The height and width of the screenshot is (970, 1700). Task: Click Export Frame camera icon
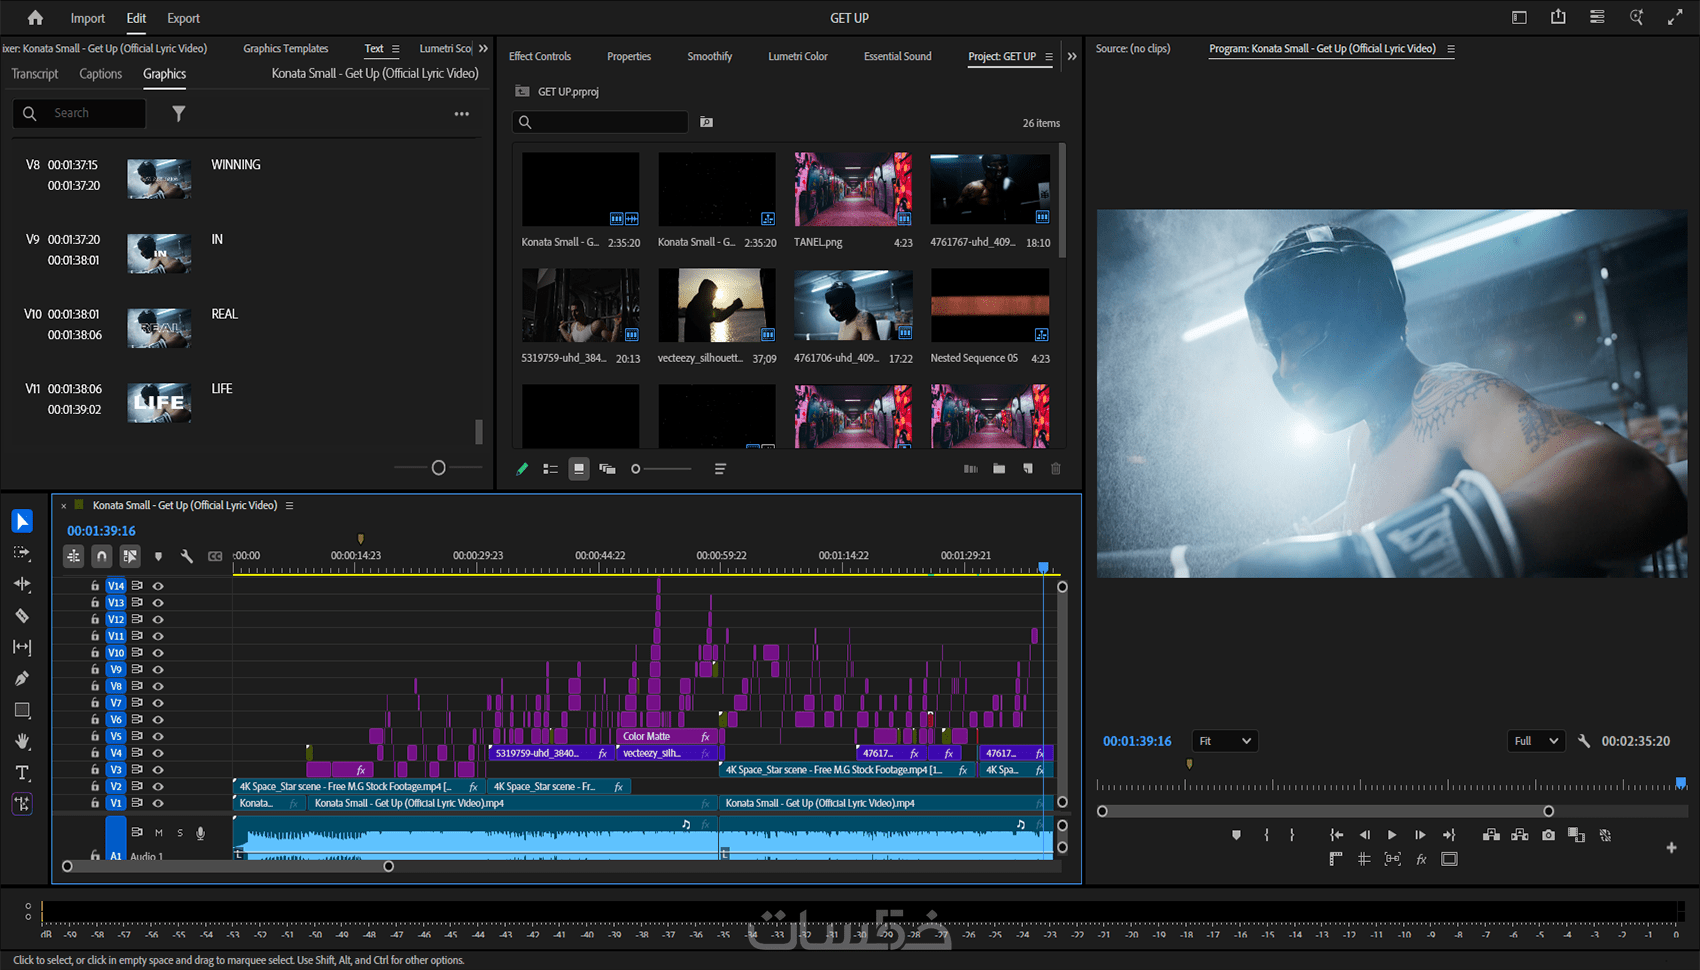pyautogui.click(x=1548, y=835)
